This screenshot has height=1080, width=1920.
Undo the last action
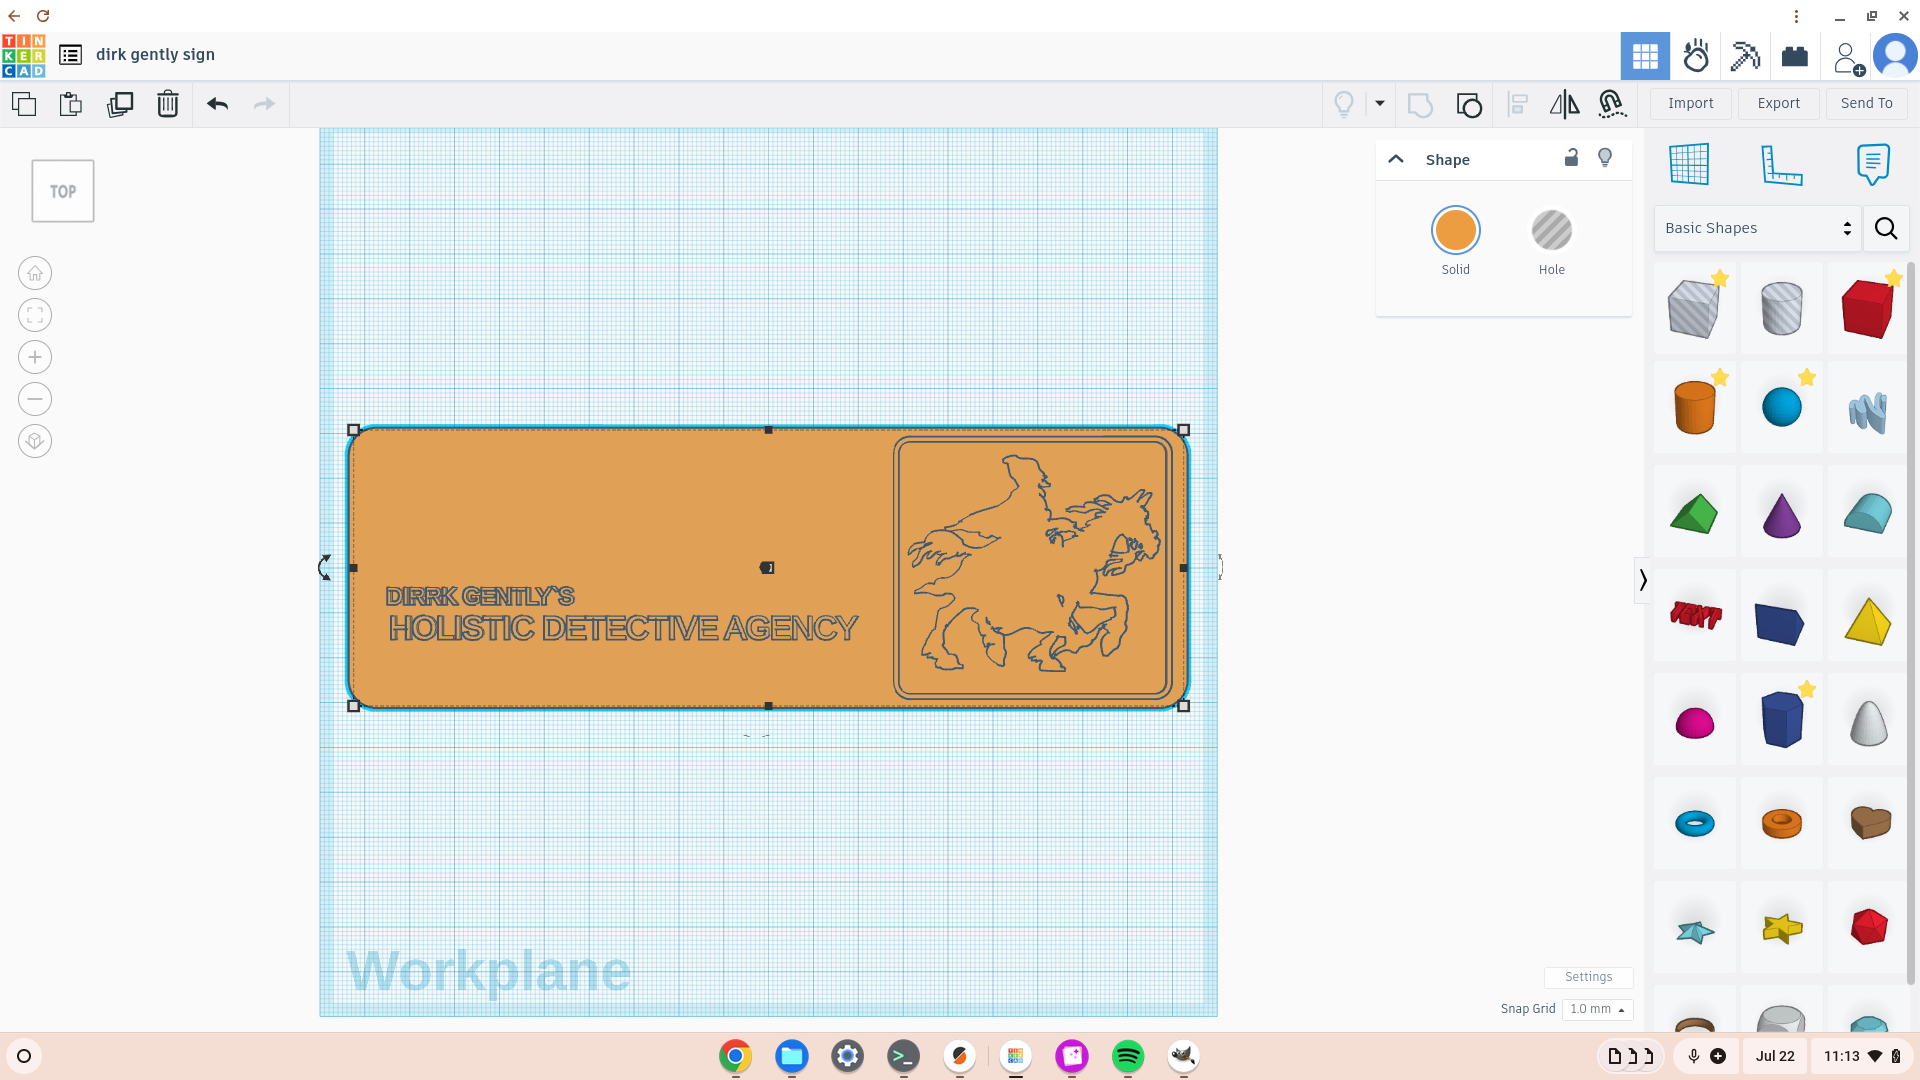pyautogui.click(x=217, y=104)
